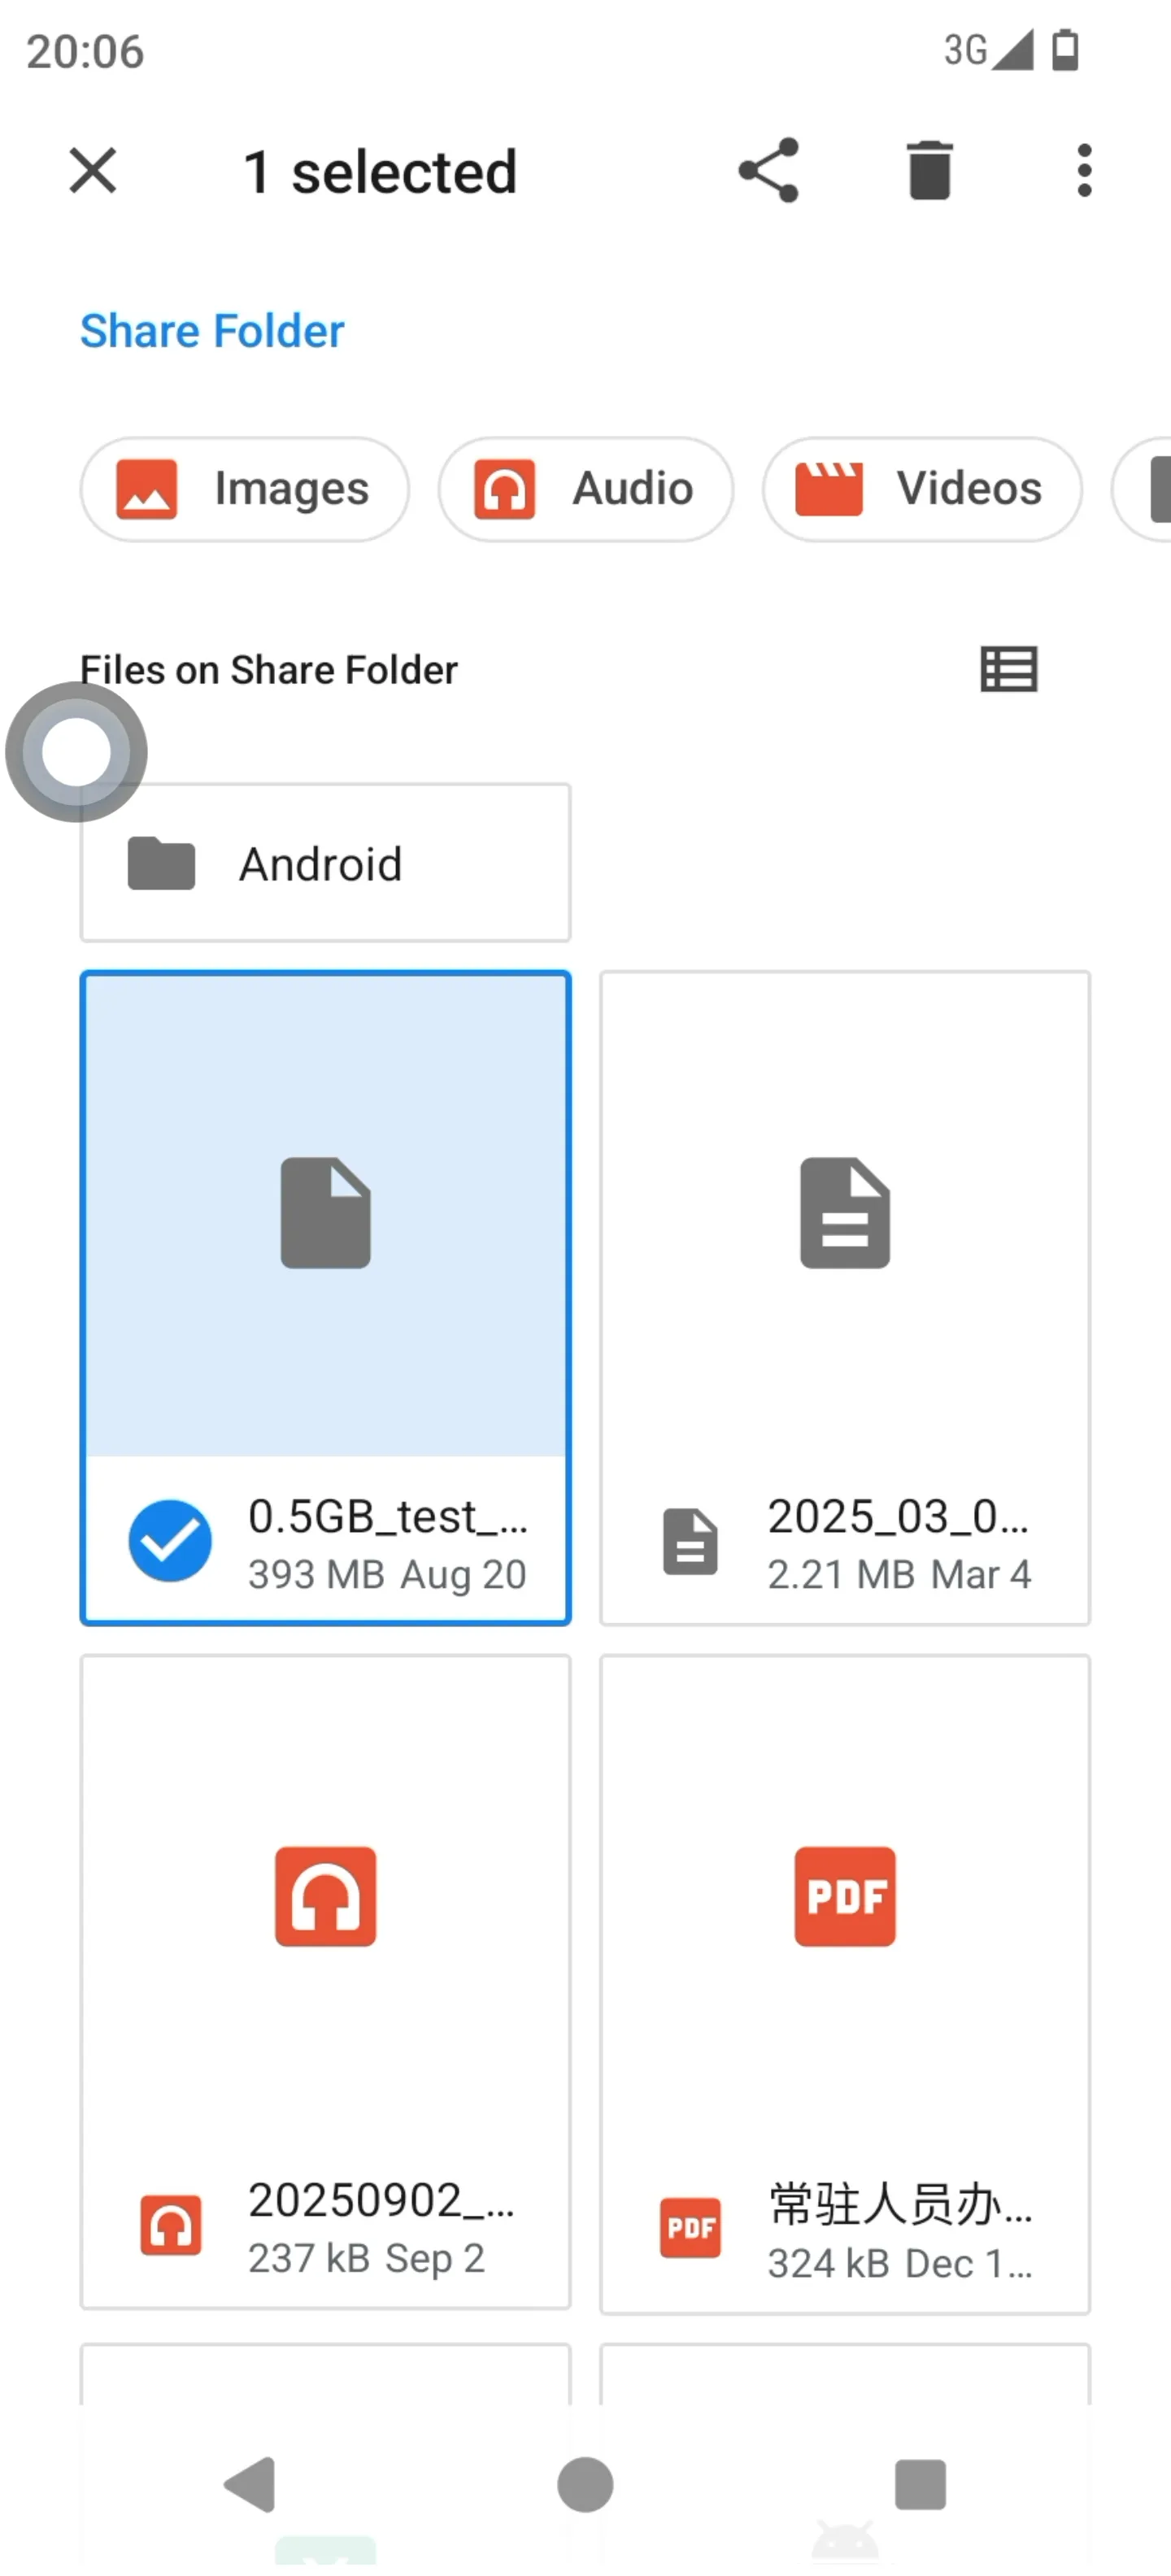Open the Share Folder breadcrumb link
The image size is (1171, 2576).
[212, 331]
